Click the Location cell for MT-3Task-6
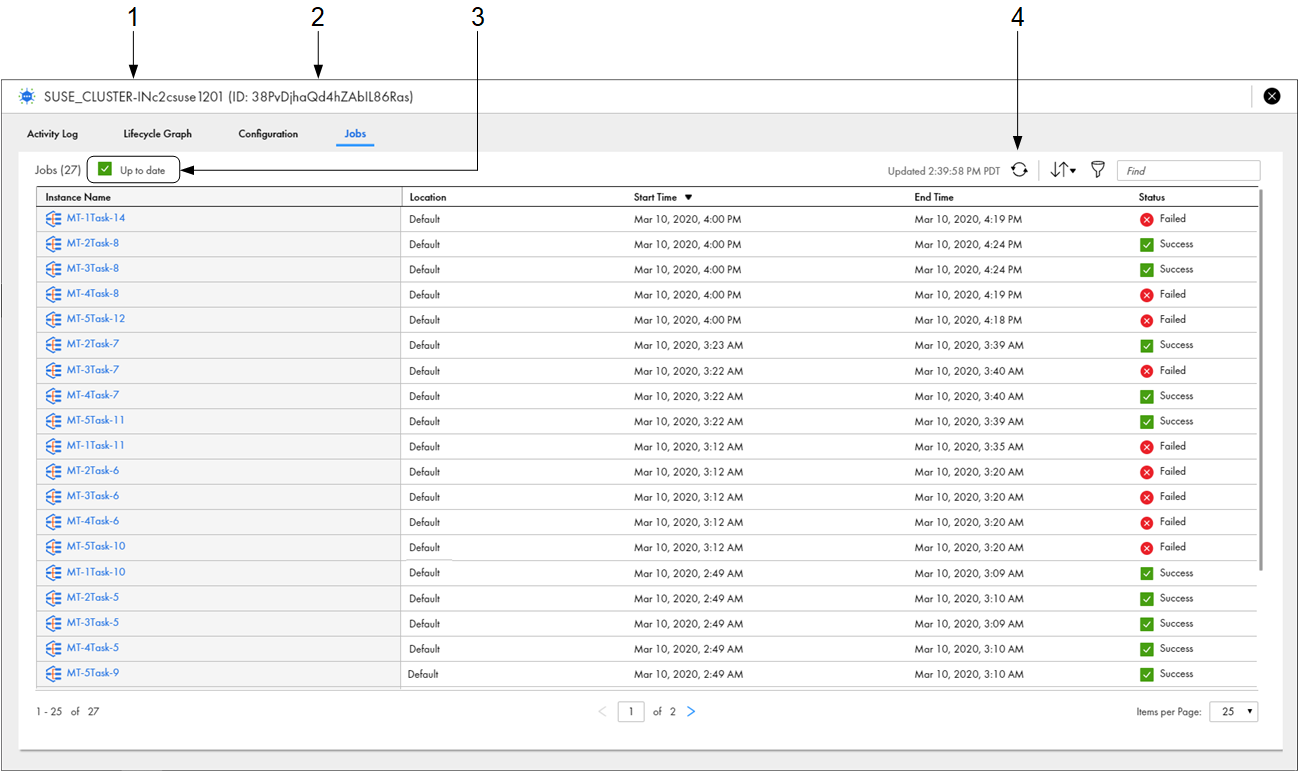 [x=424, y=497]
